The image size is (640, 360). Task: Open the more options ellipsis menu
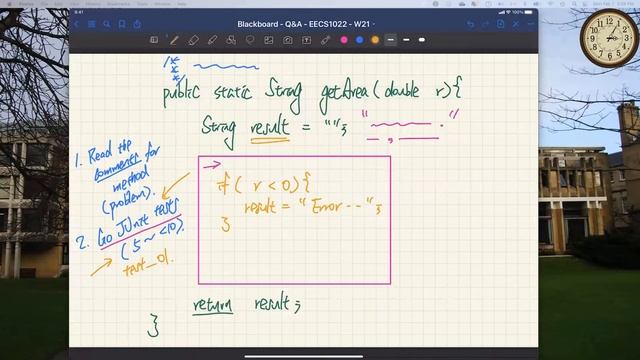(531, 24)
